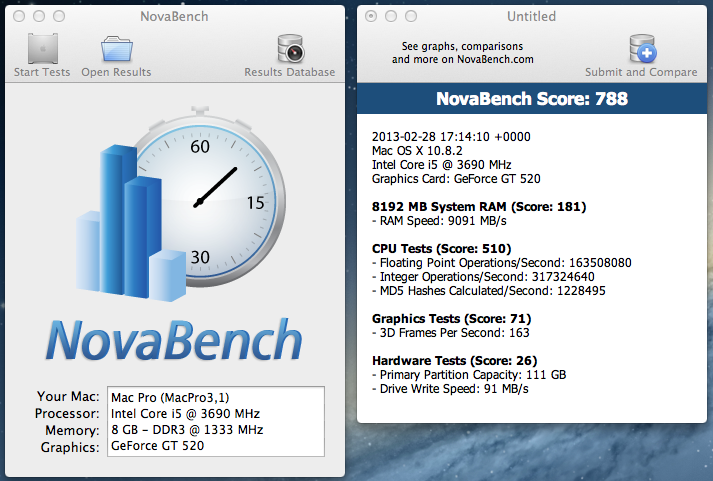
Task: Click the Integer Operations/Second line
Action: pos(483,277)
